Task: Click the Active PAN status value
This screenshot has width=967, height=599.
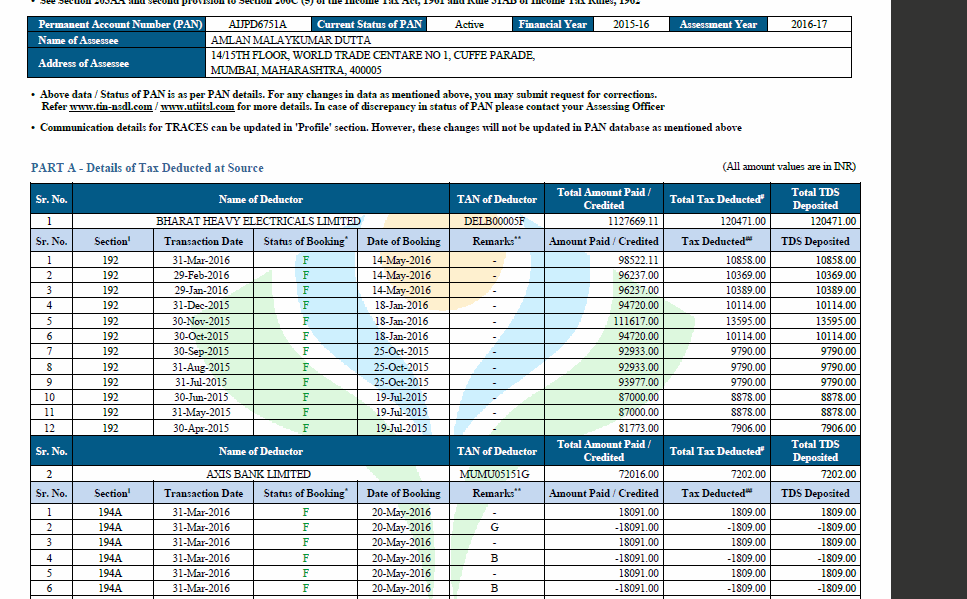Action: click(469, 24)
